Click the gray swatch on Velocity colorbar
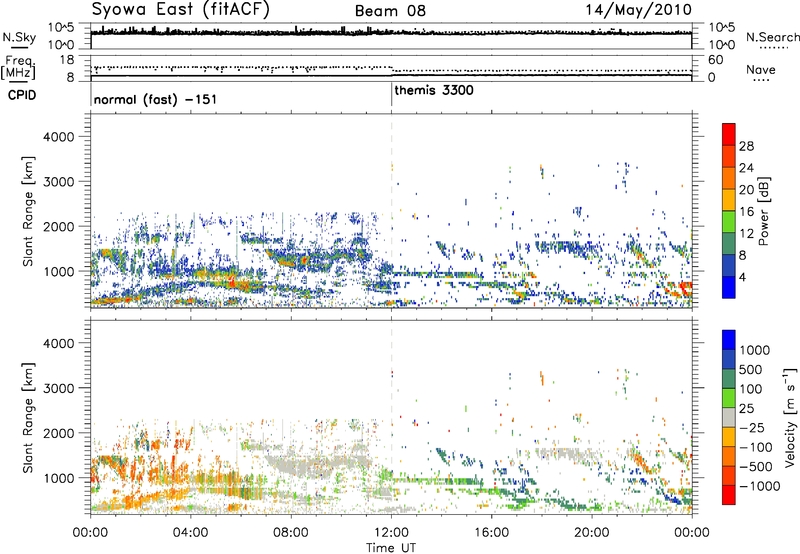Image resolution: width=800 pixels, height=554 pixels. pos(729,417)
